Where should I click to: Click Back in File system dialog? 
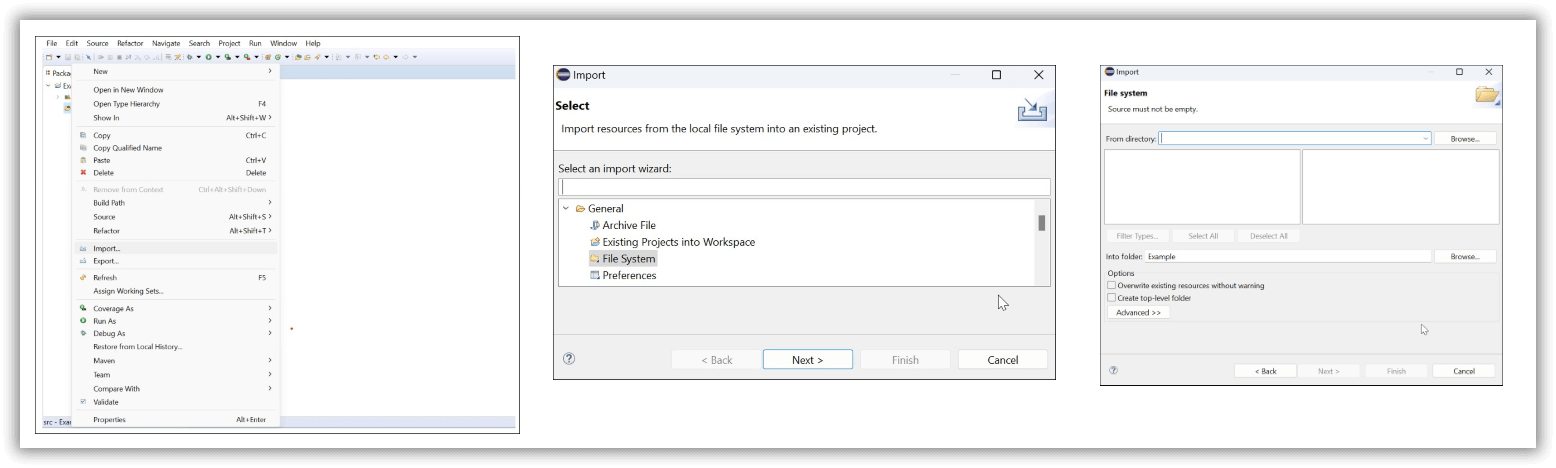coord(1266,371)
